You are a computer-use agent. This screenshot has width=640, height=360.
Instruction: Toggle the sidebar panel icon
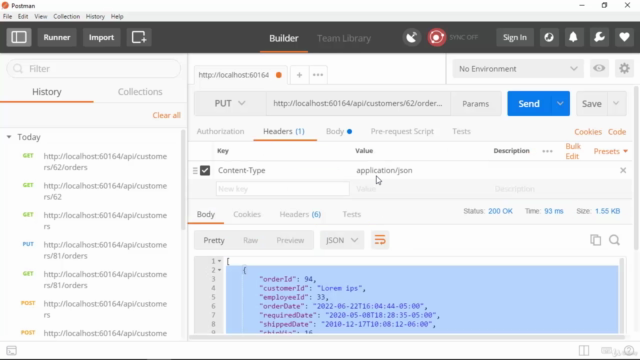(19, 37)
